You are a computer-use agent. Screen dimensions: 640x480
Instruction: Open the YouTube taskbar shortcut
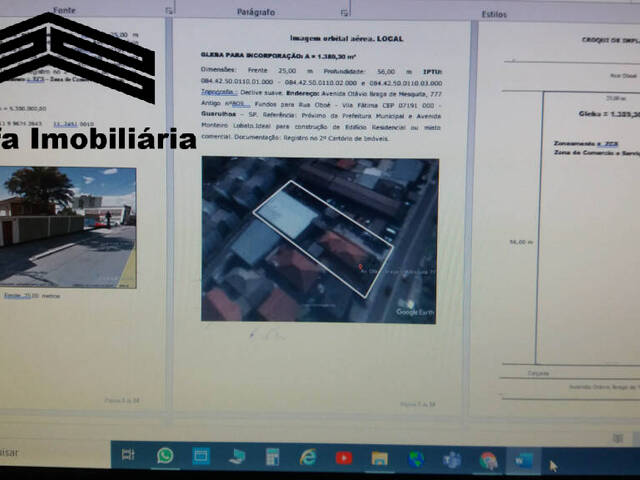[344, 457]
